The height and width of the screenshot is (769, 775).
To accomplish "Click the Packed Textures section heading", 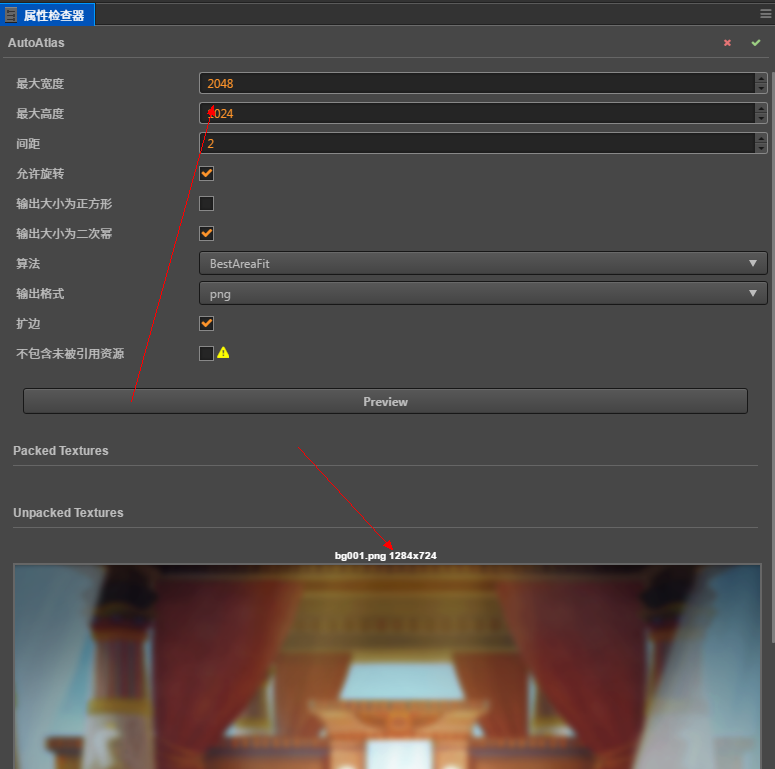I will click(61, 451).
